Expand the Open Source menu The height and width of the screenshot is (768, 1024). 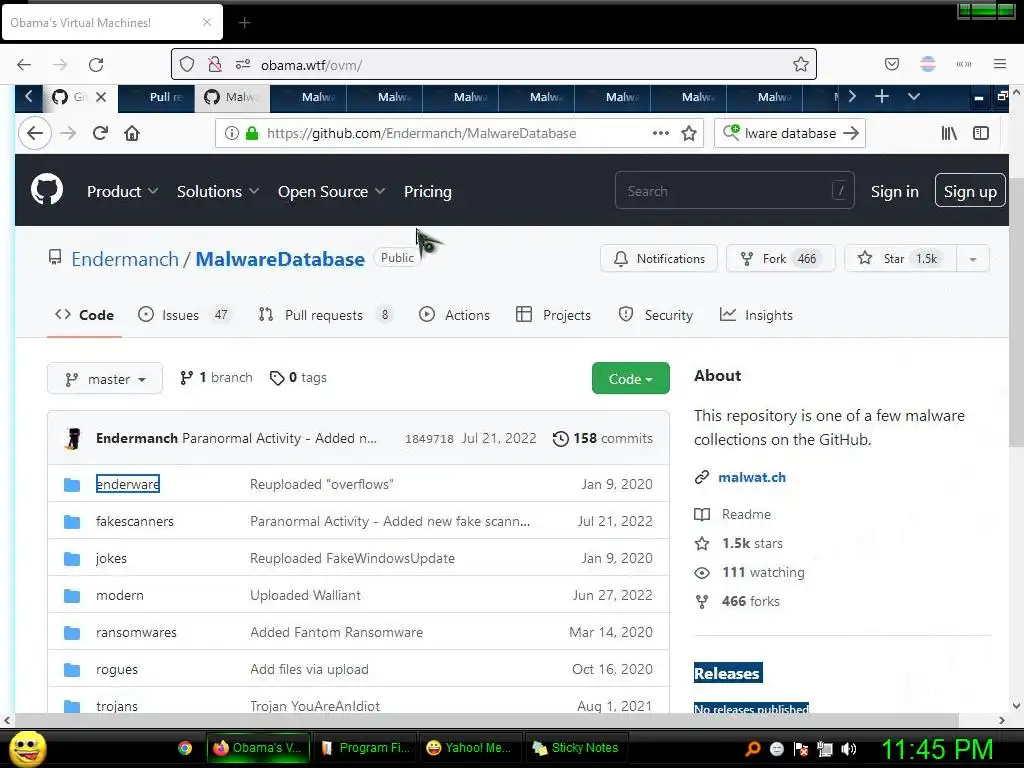(331, 191)
